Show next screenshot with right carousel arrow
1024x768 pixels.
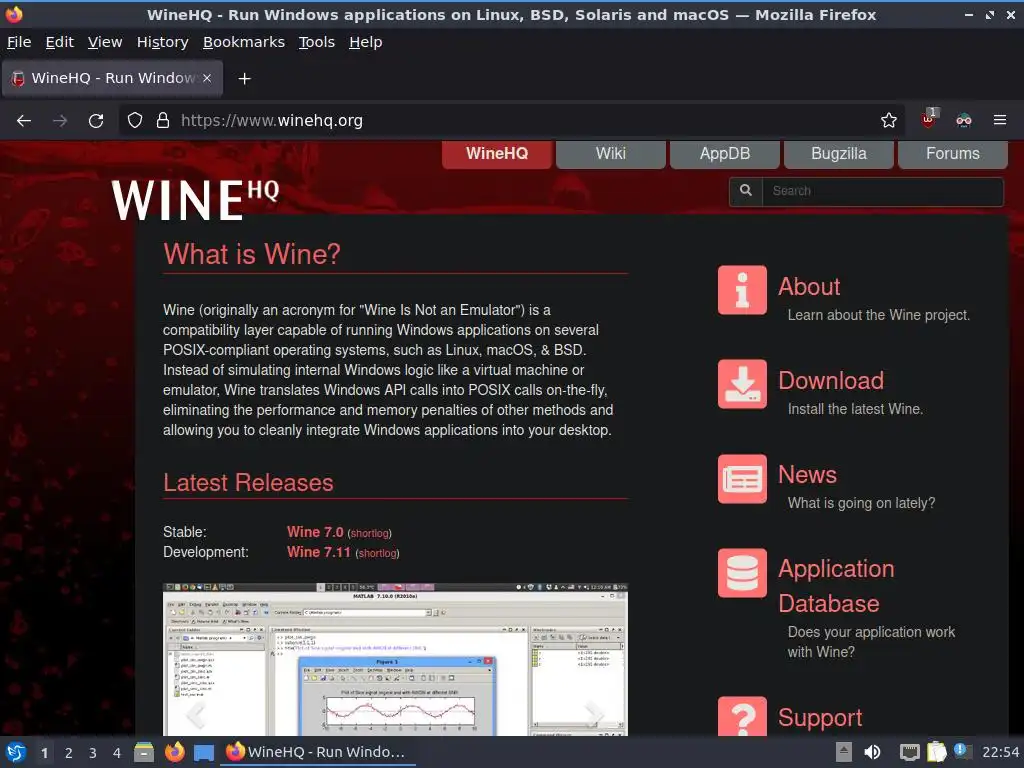click(x=594, y=715)
